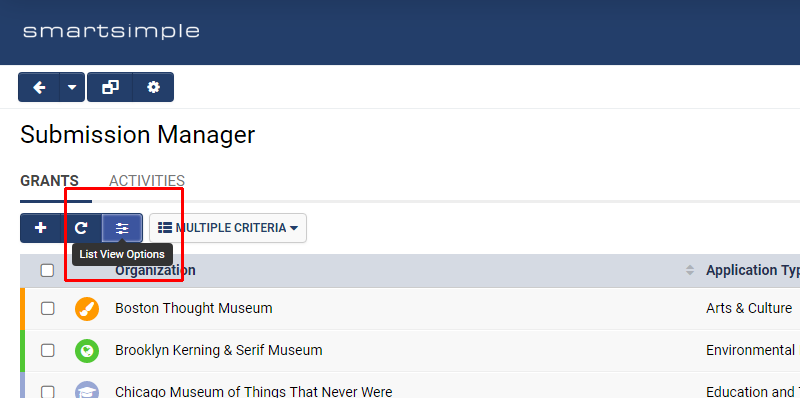This screenshot has width=800, height=398.
Task: Click the green Environmental globe icon
Action: pyautogui.click(x=87, y=351)
